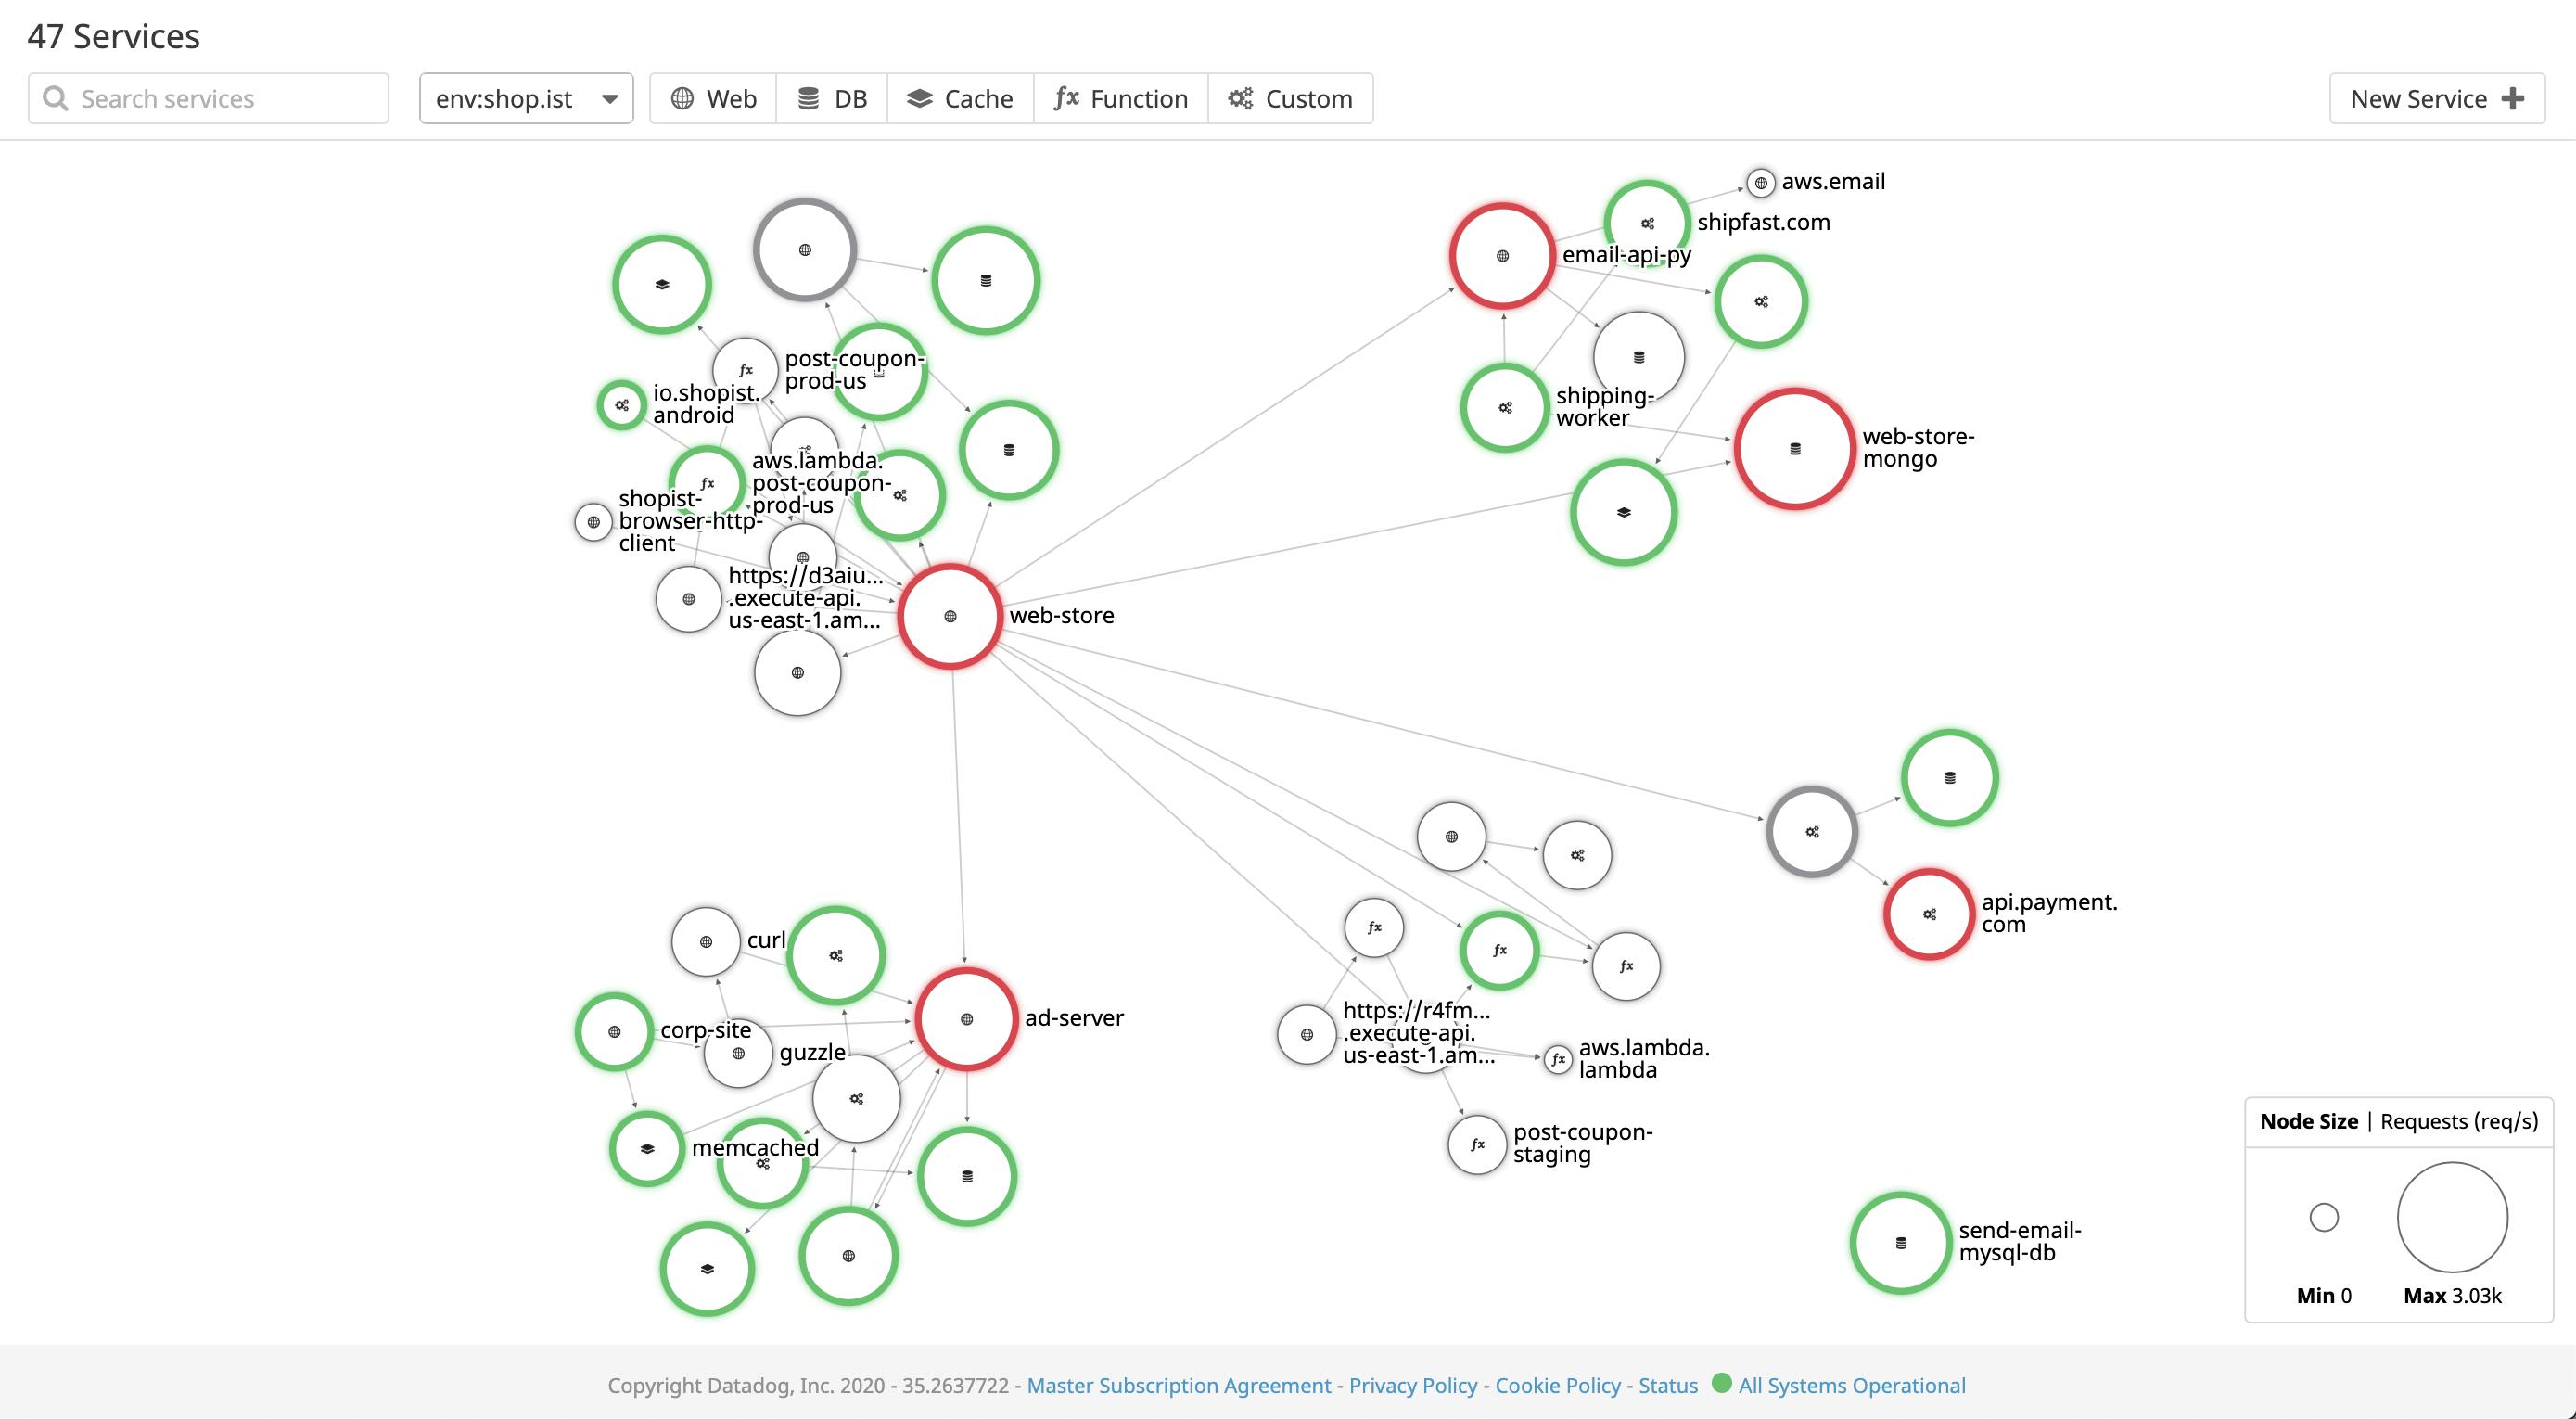Select the curl service node
The width and height of the screenshot is (2576, 1419).
click(706, 941)
